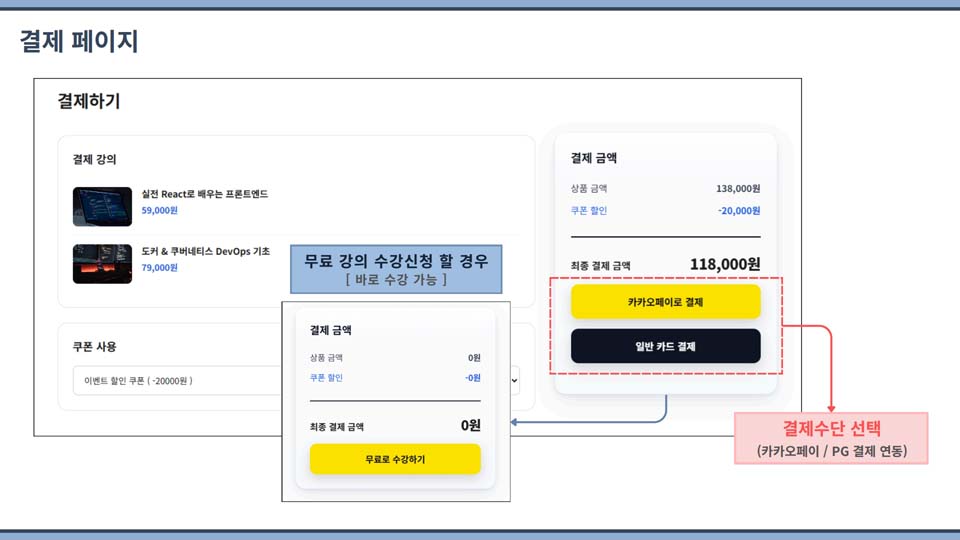This screenshot has width=960, height=540.
Task: Select the 결제 페이지 slide title
Action: click(79, 41)
